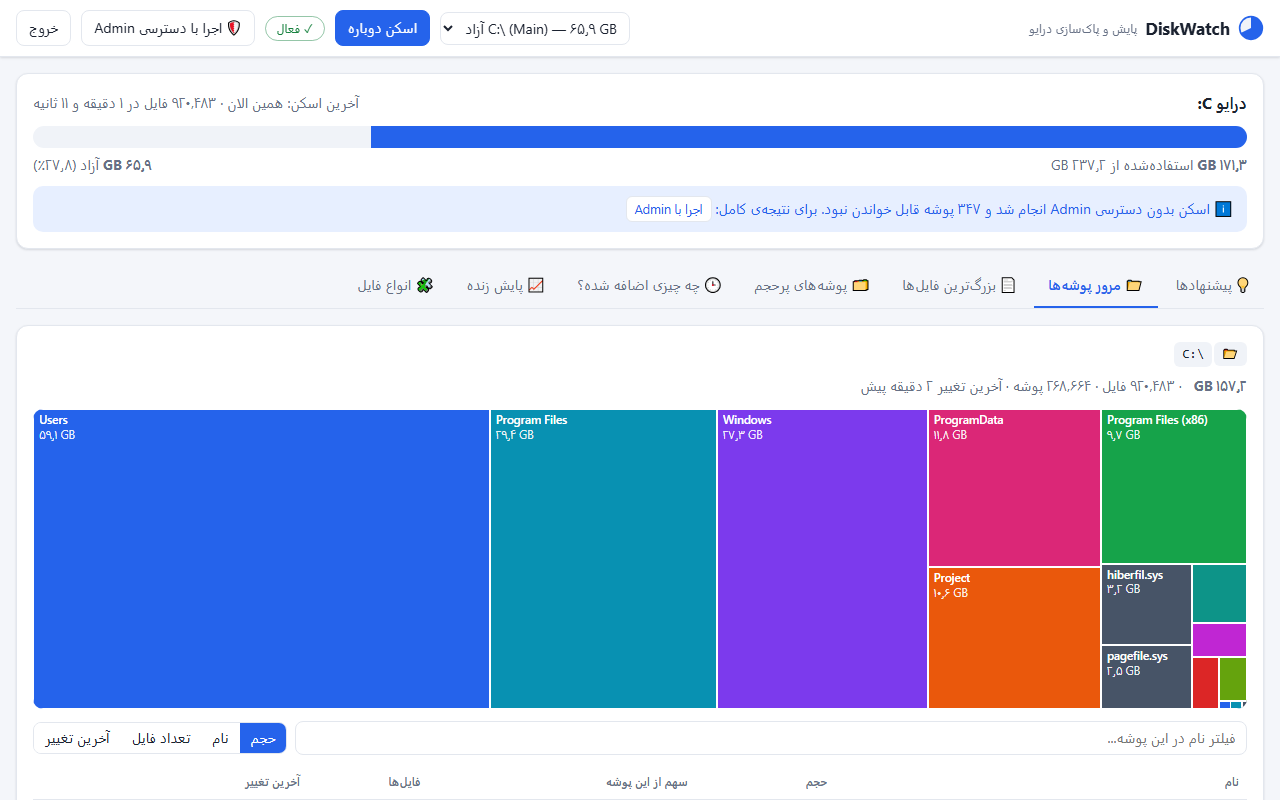Open the drive selector C:\ (Main) dropdown

535,28
